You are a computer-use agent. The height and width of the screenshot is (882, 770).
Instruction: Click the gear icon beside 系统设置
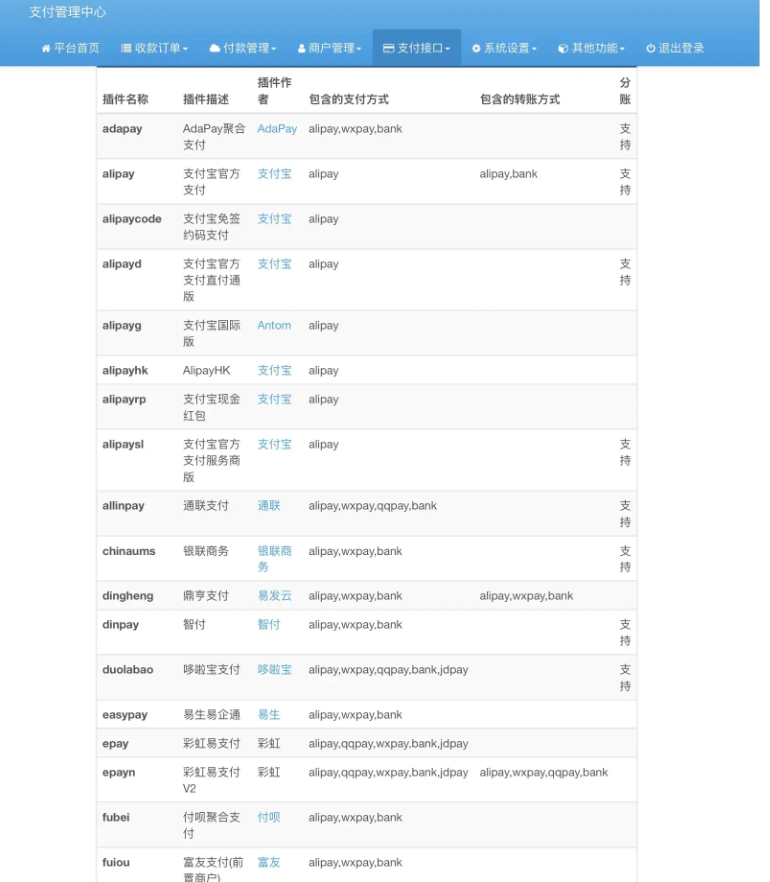[x=476, y=48]
